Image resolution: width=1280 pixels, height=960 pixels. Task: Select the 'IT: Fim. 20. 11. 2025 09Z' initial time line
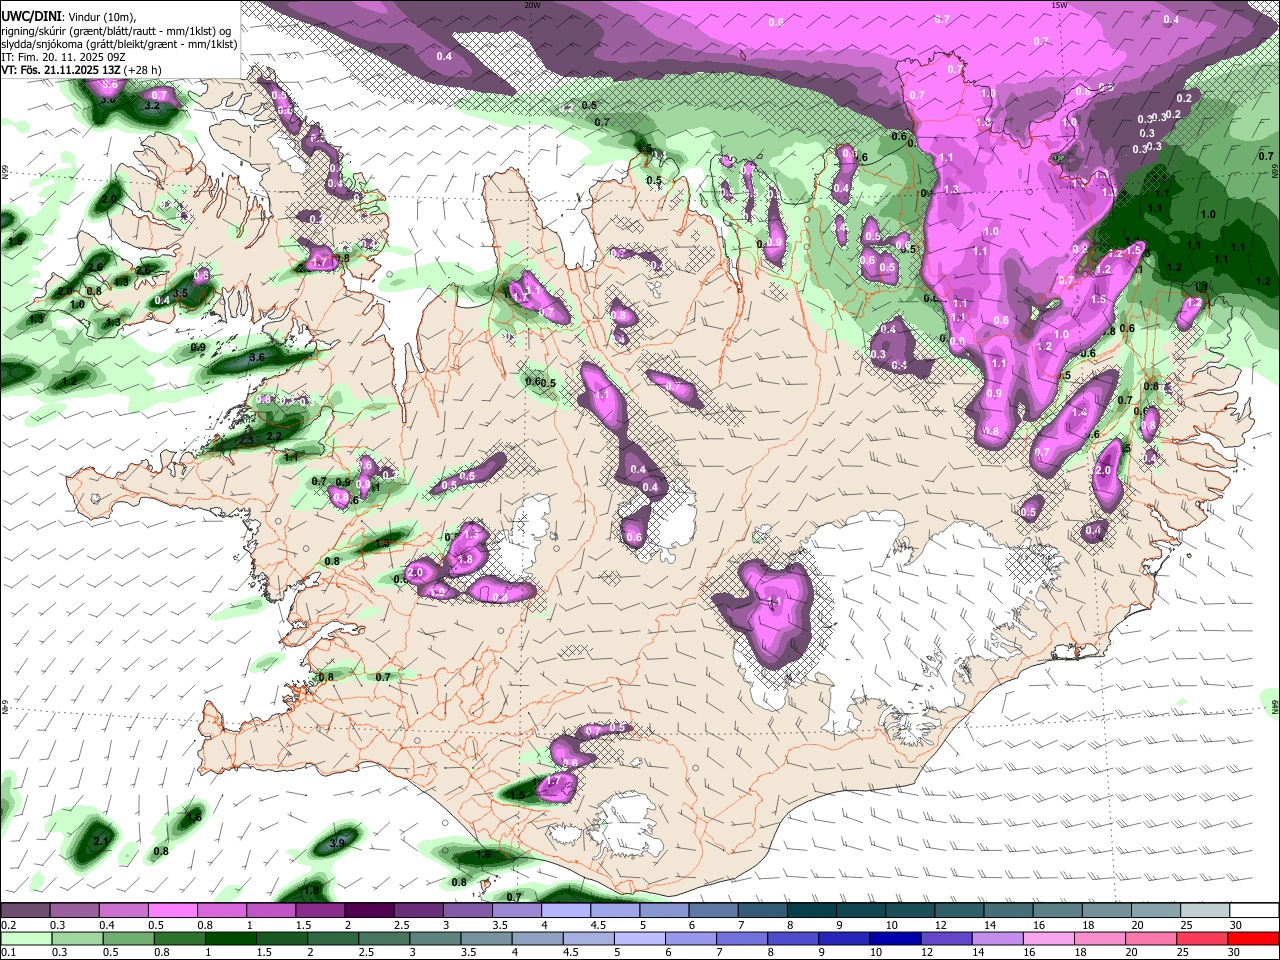tap(61, 58)
